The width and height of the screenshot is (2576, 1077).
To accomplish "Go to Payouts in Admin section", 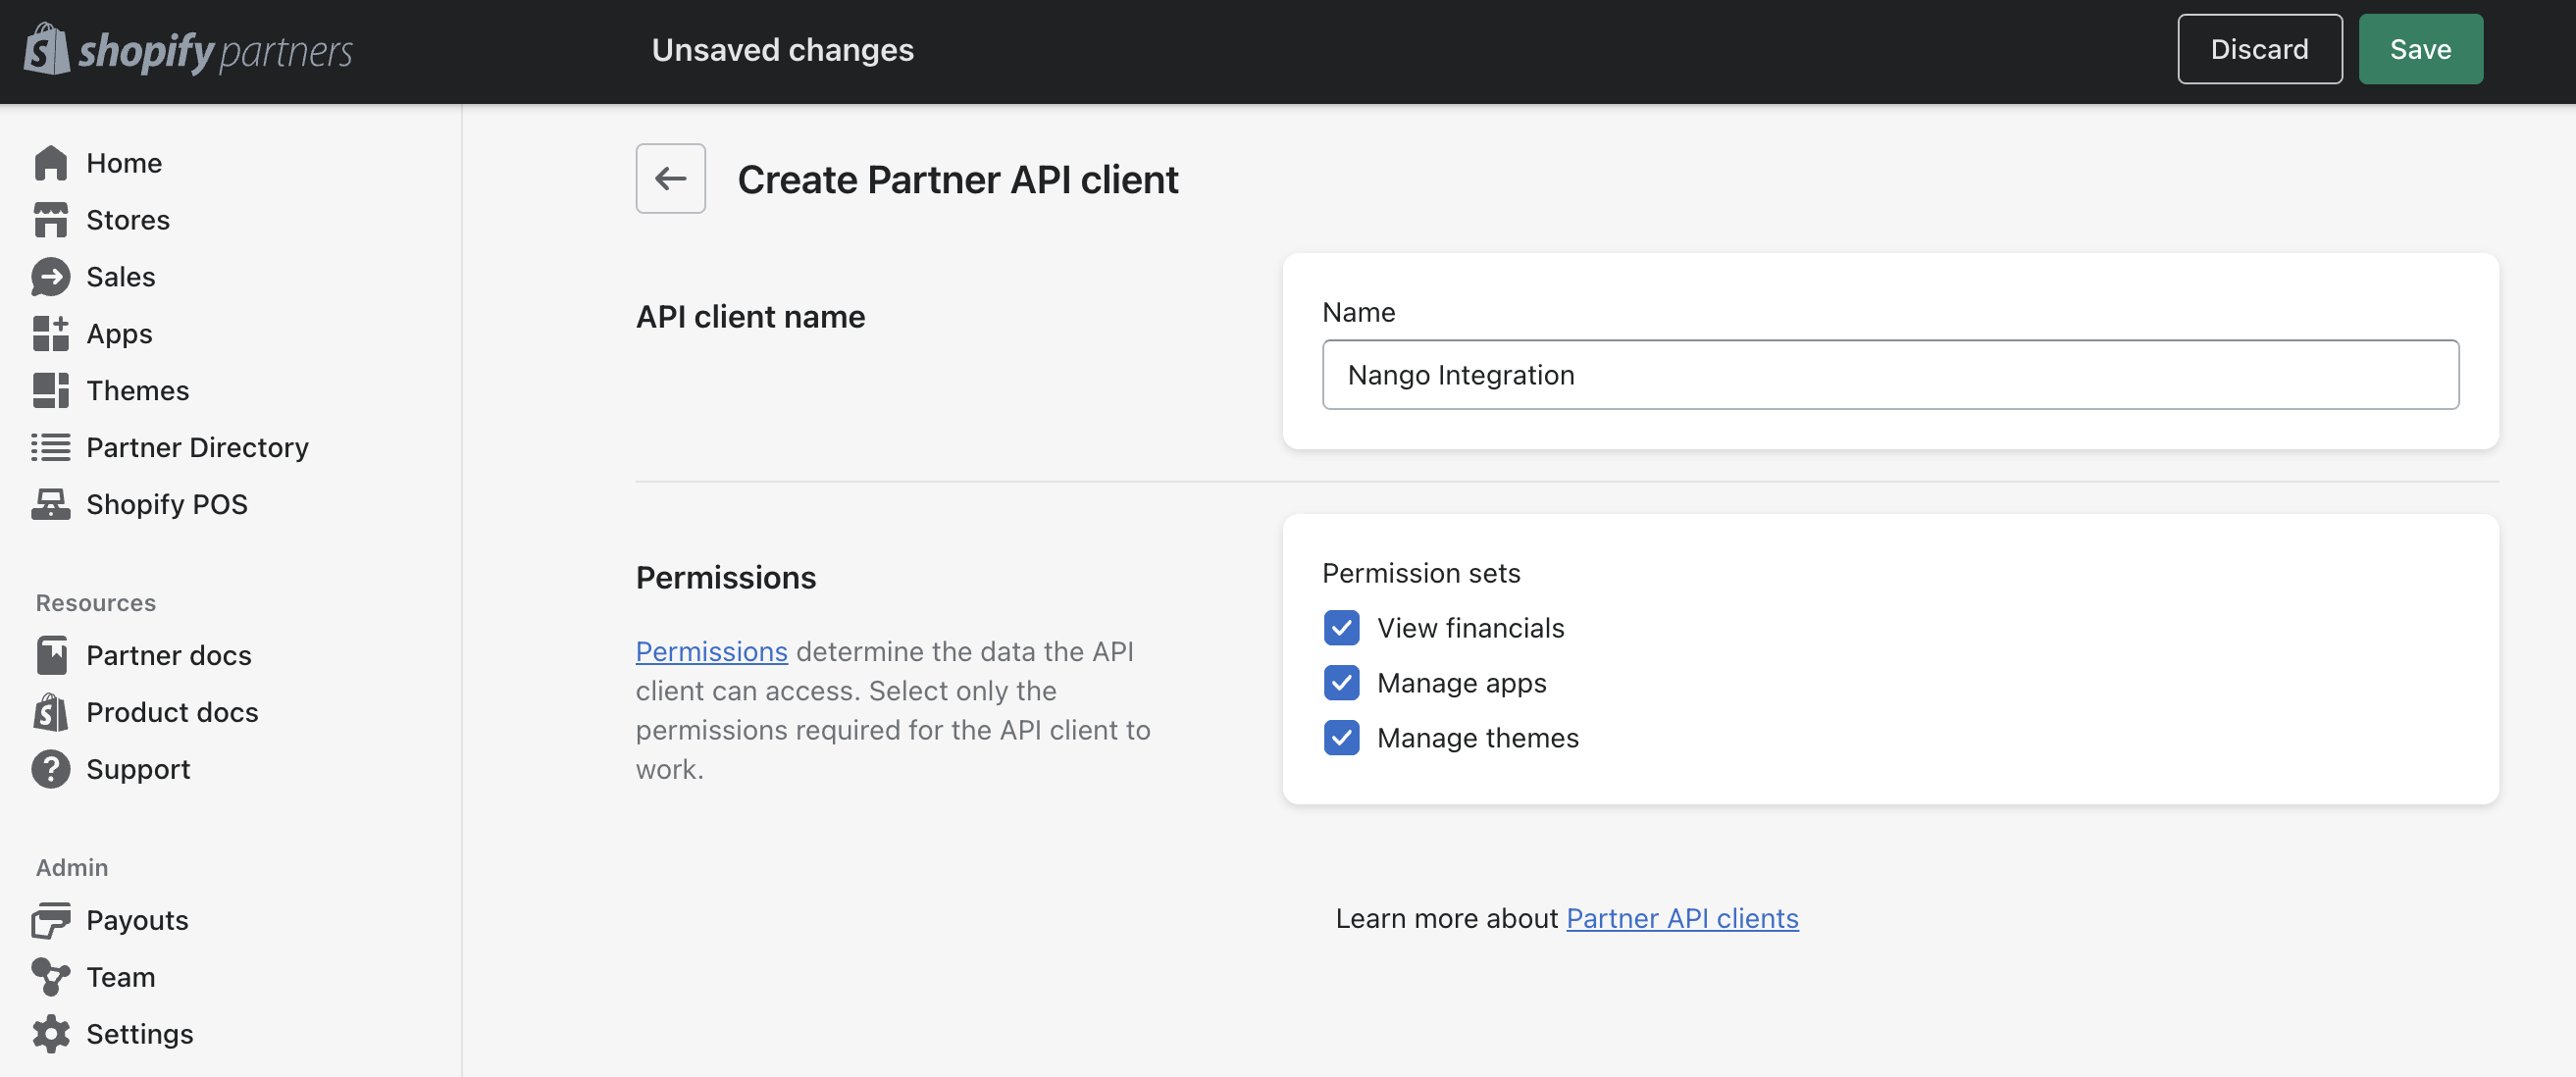I will click(137, 920).
